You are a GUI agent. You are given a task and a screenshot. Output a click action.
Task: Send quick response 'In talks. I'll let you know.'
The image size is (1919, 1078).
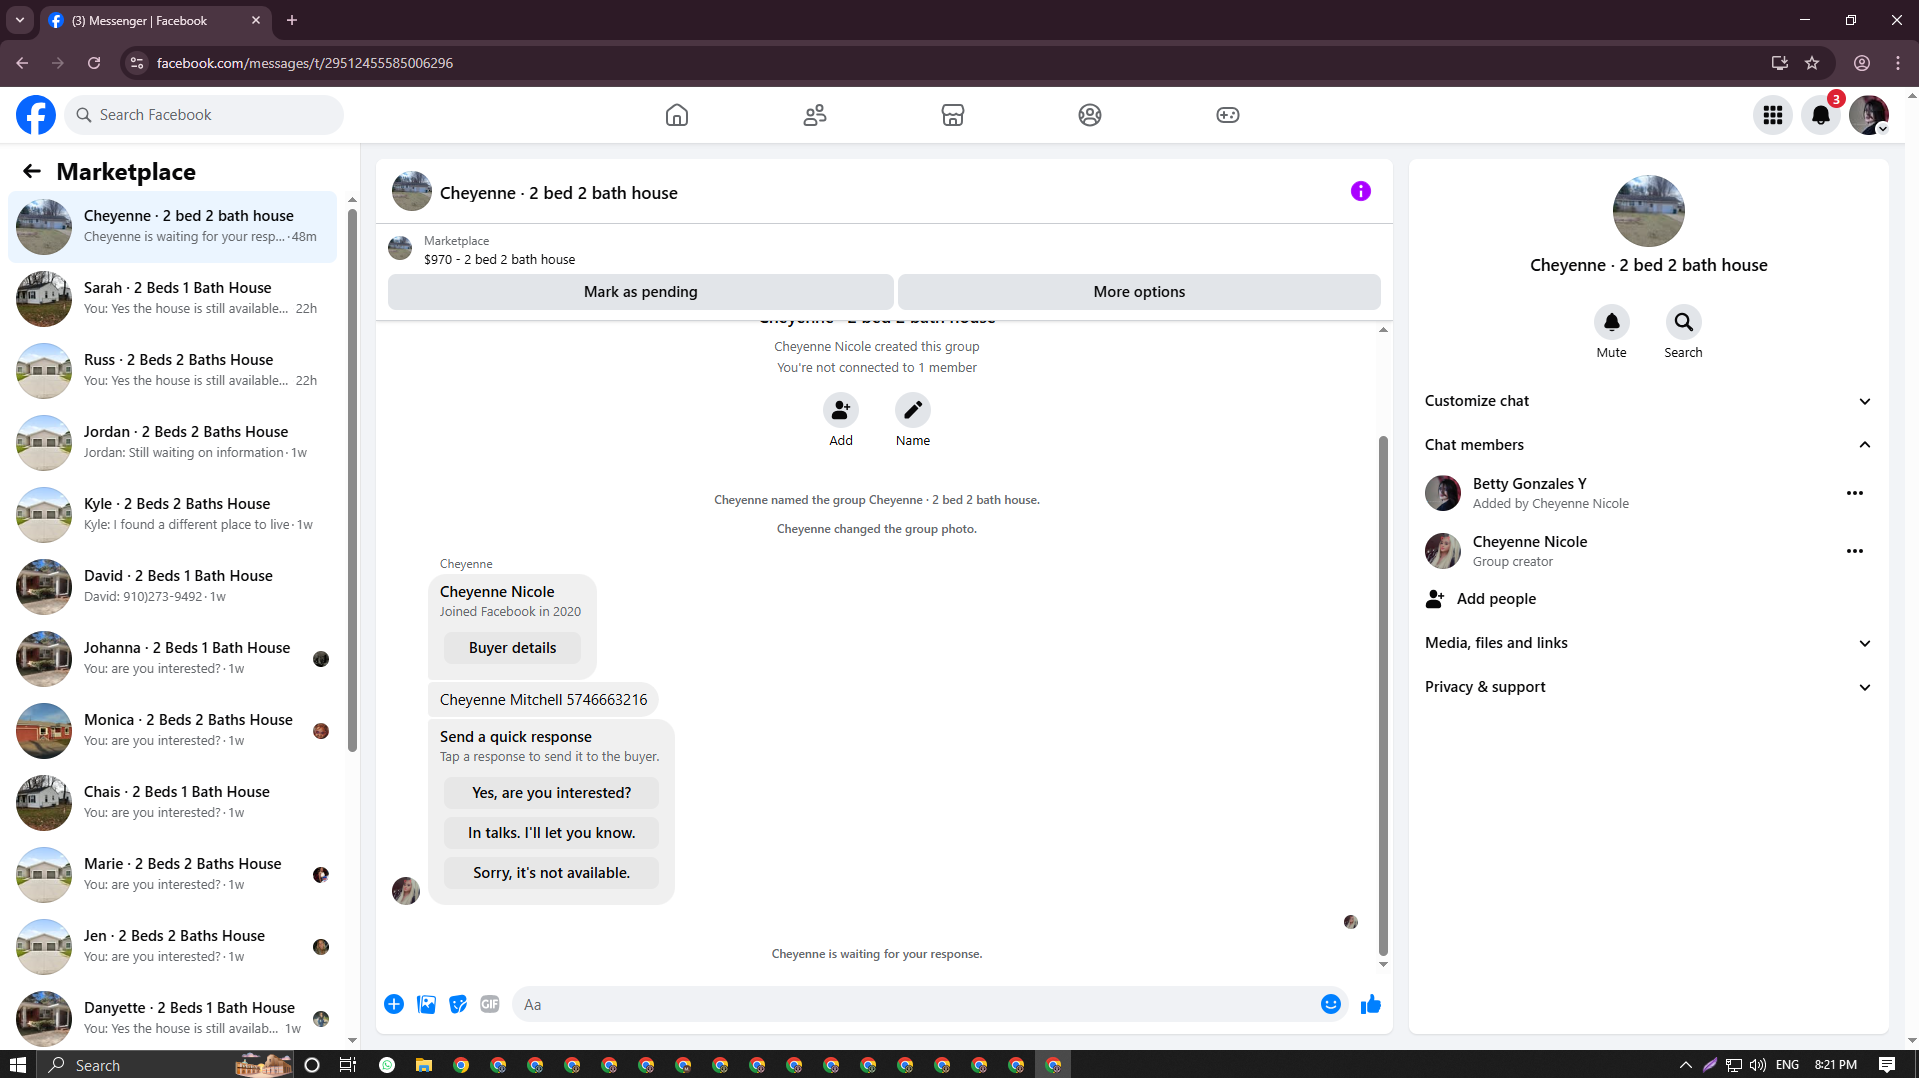552,833
